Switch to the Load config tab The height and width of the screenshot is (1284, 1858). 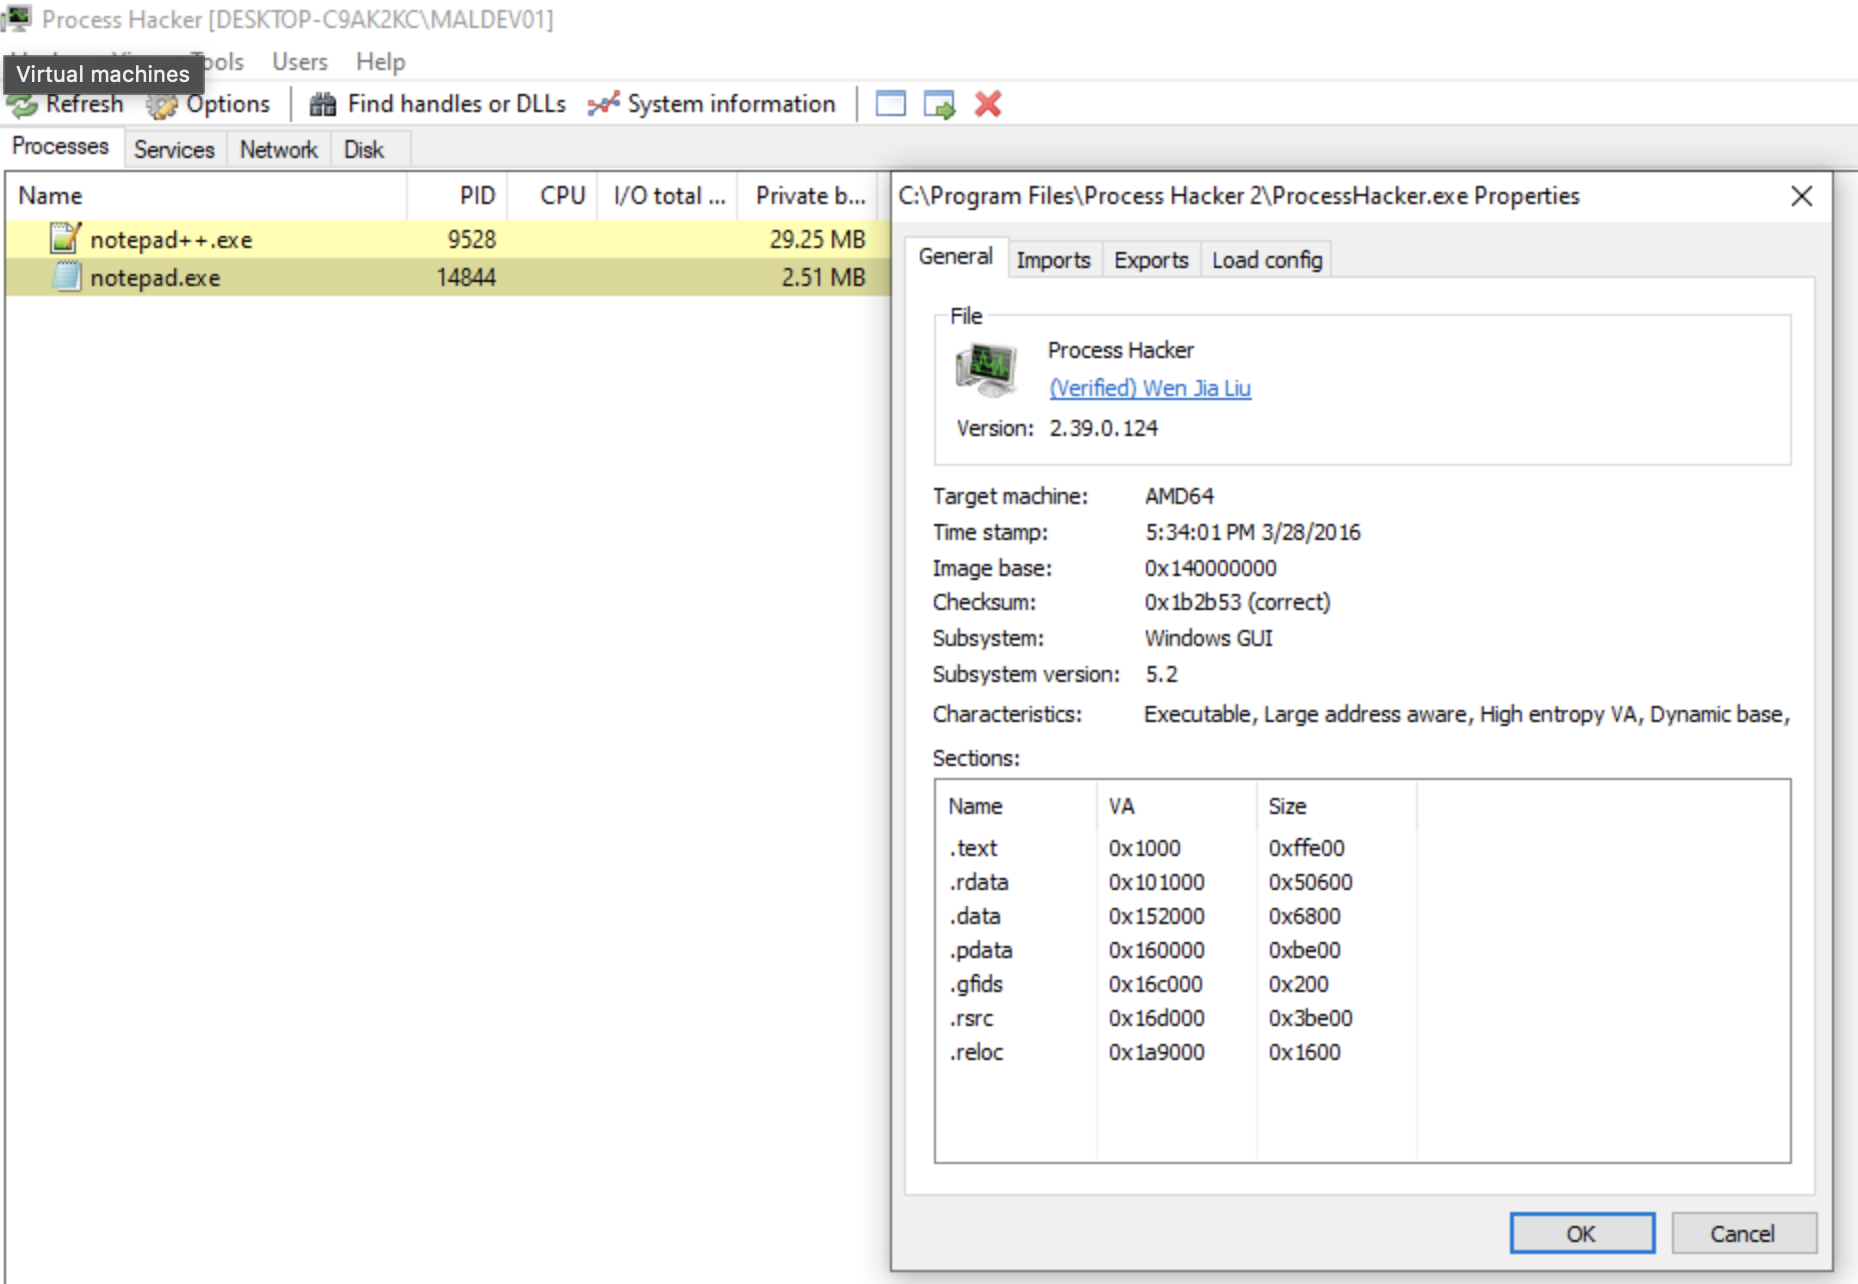tap(1266, 260)
